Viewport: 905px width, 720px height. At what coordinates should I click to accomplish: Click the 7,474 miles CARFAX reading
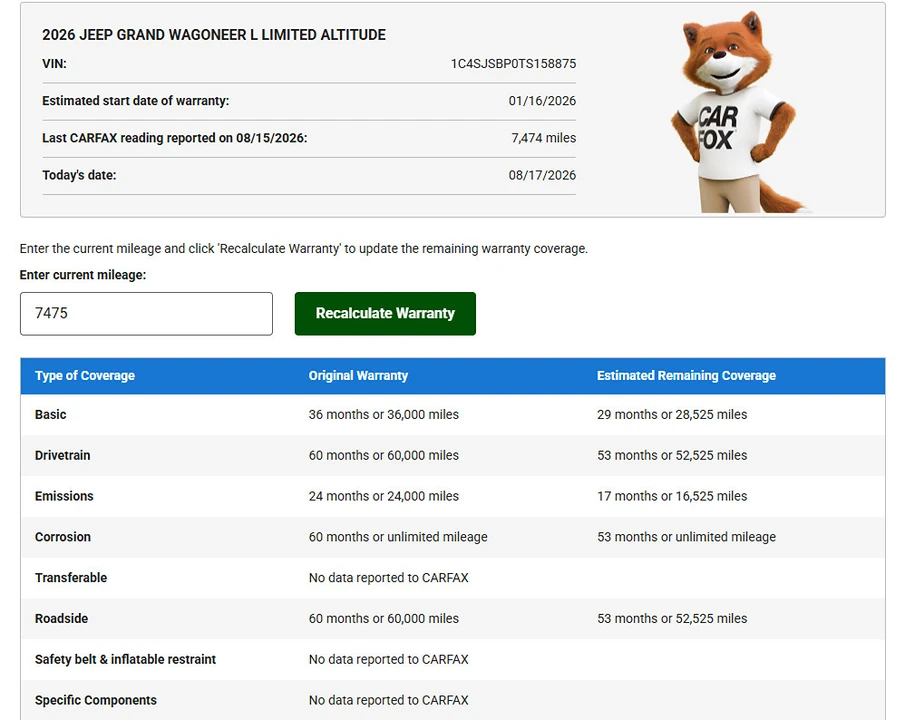coord(543,138)
